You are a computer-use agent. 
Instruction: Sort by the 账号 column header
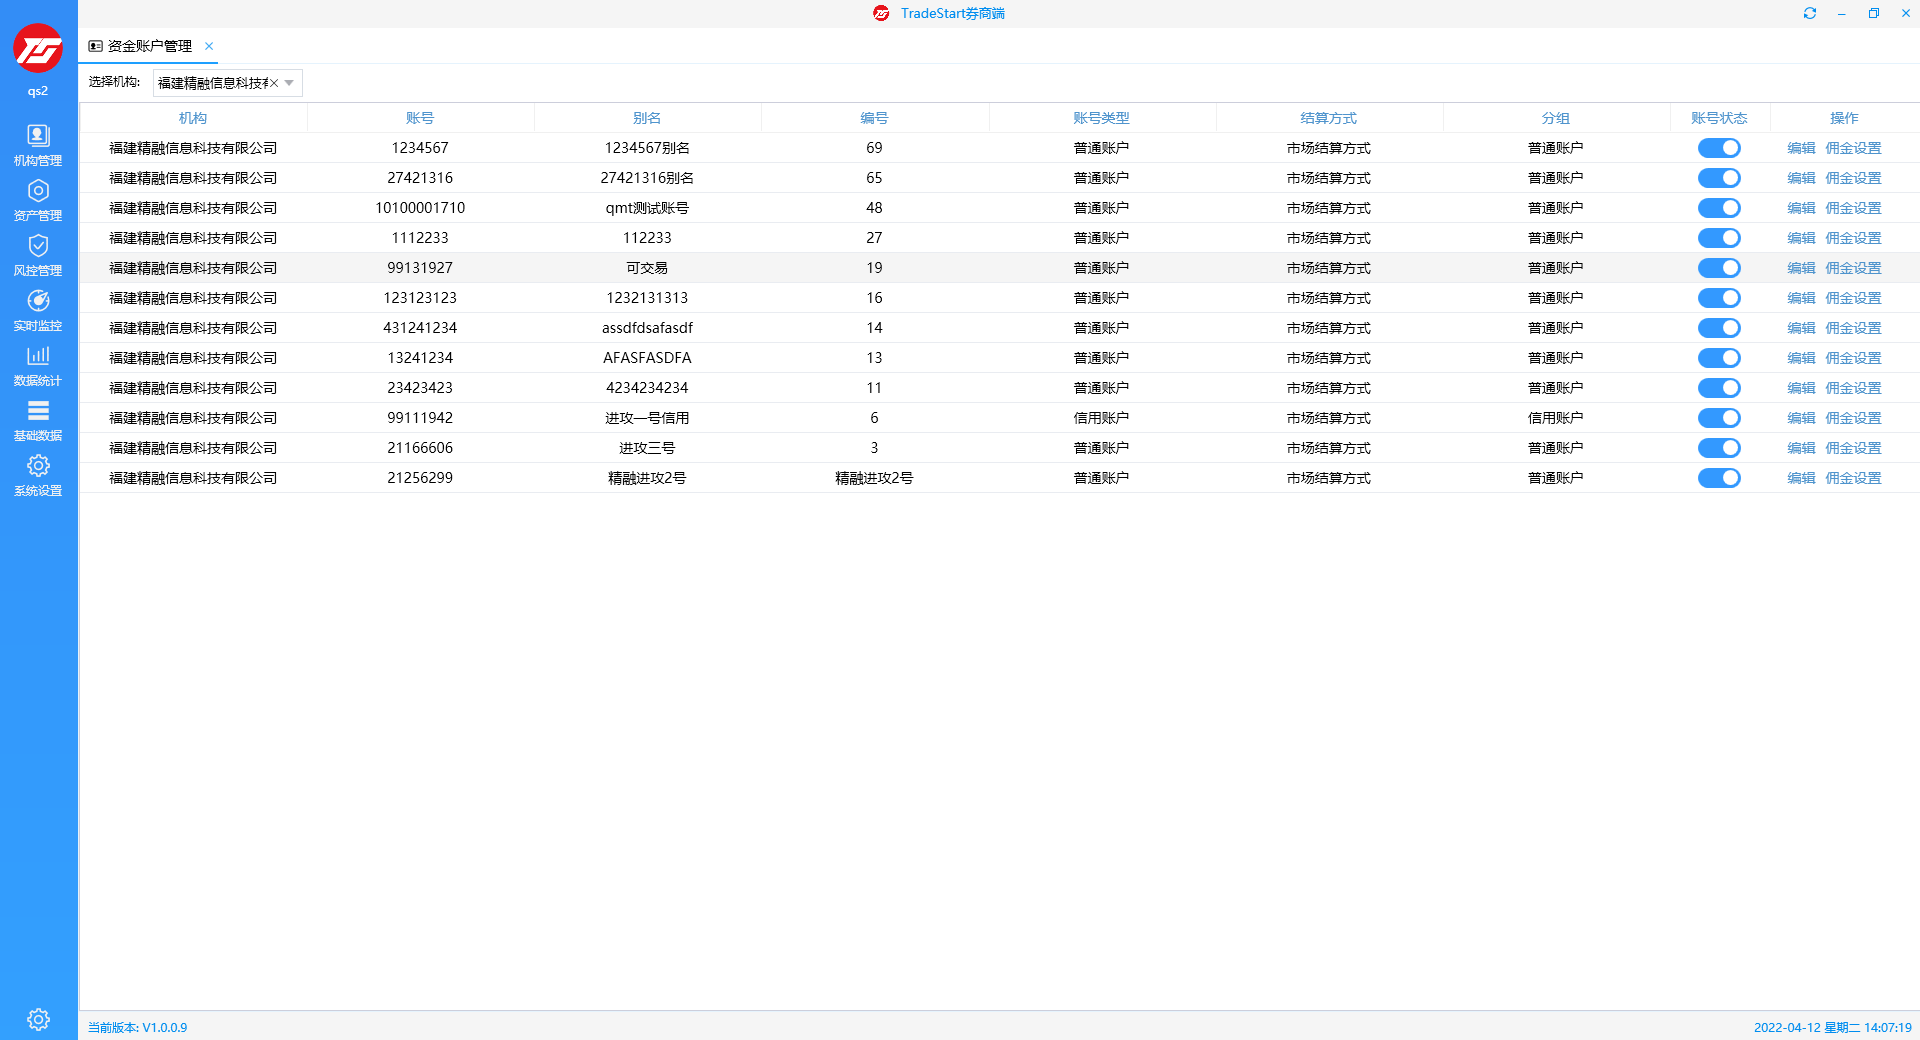coord(420,118)
